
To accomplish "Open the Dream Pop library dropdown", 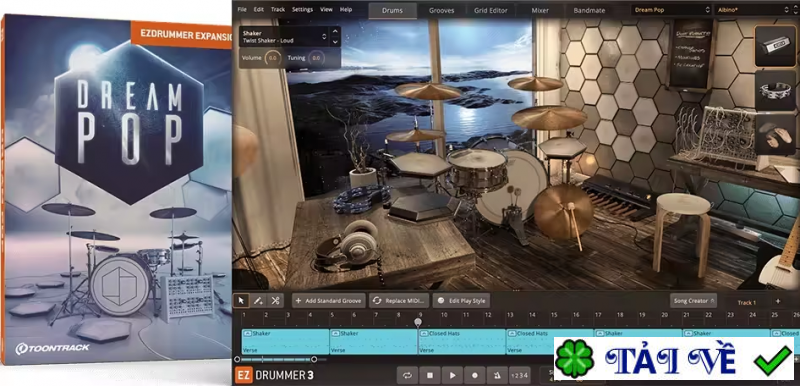I will click(671, 10).
